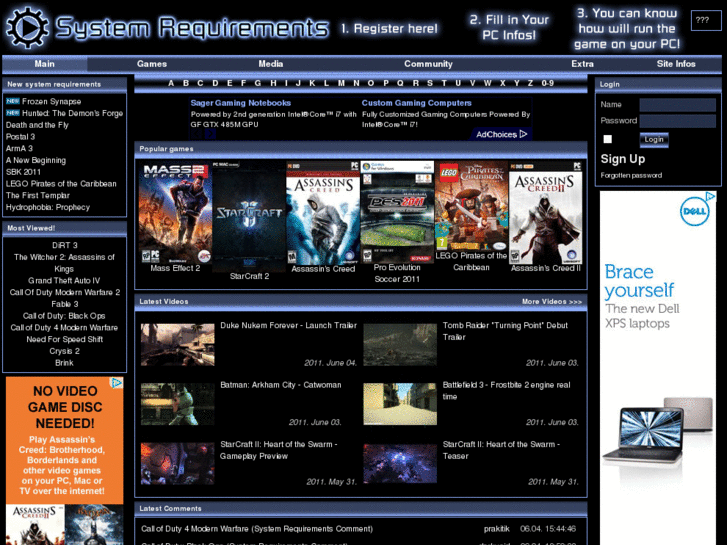Screen dimensions: 727x545
Task: Select letter Z in alphabet index
Action: pos(530,83)
